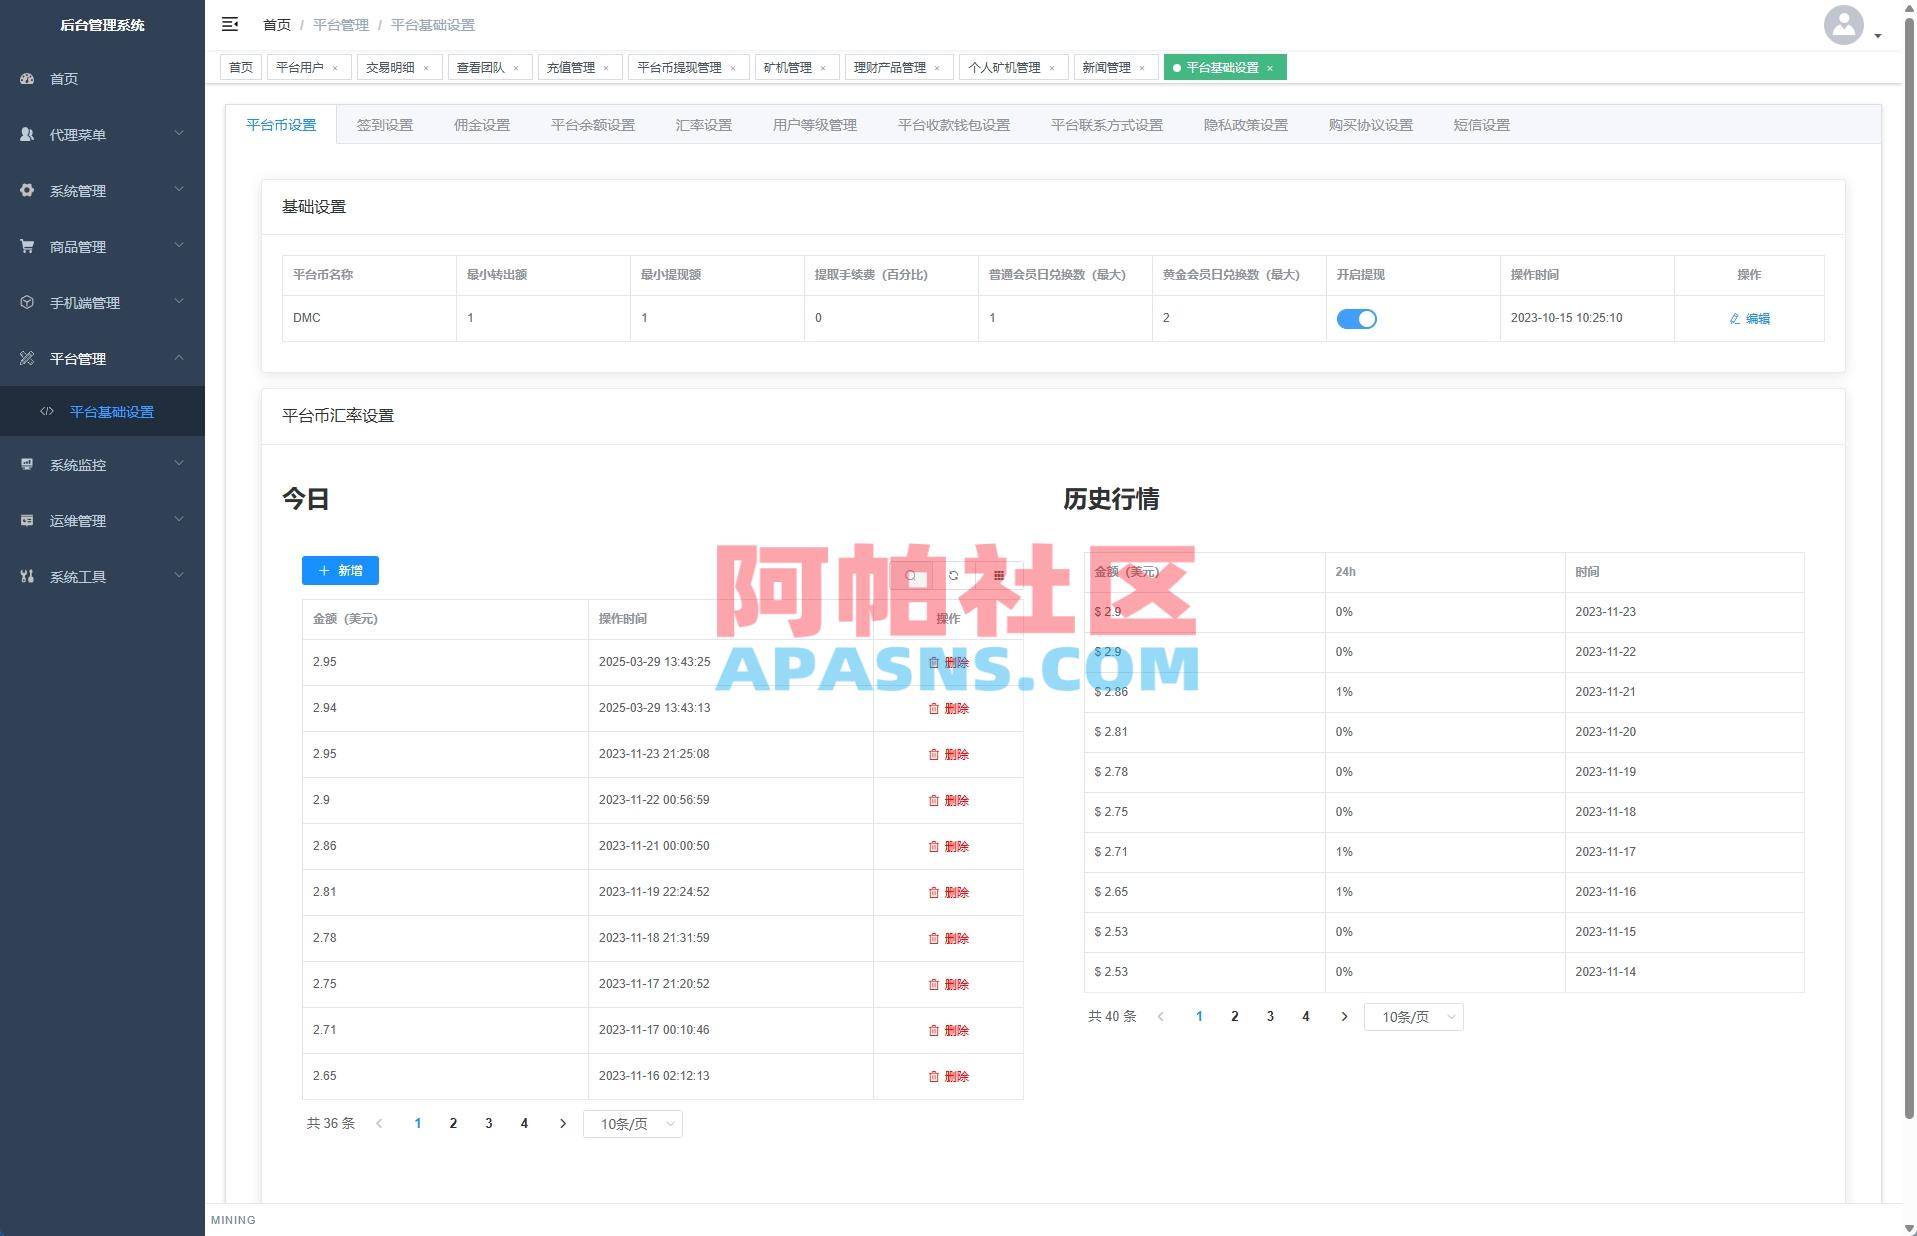Screen dimensions: 1917x1236
Task: Click the column settings grid icon on the rate toolbar
Action: click(x=998, y=576)
